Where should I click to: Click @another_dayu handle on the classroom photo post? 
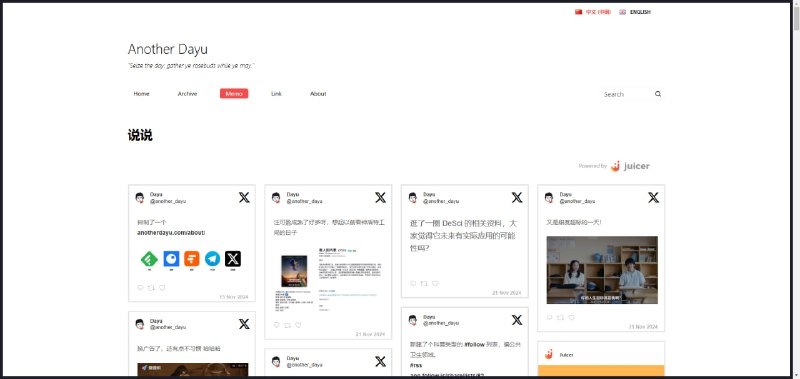click(x=577, y=201)
